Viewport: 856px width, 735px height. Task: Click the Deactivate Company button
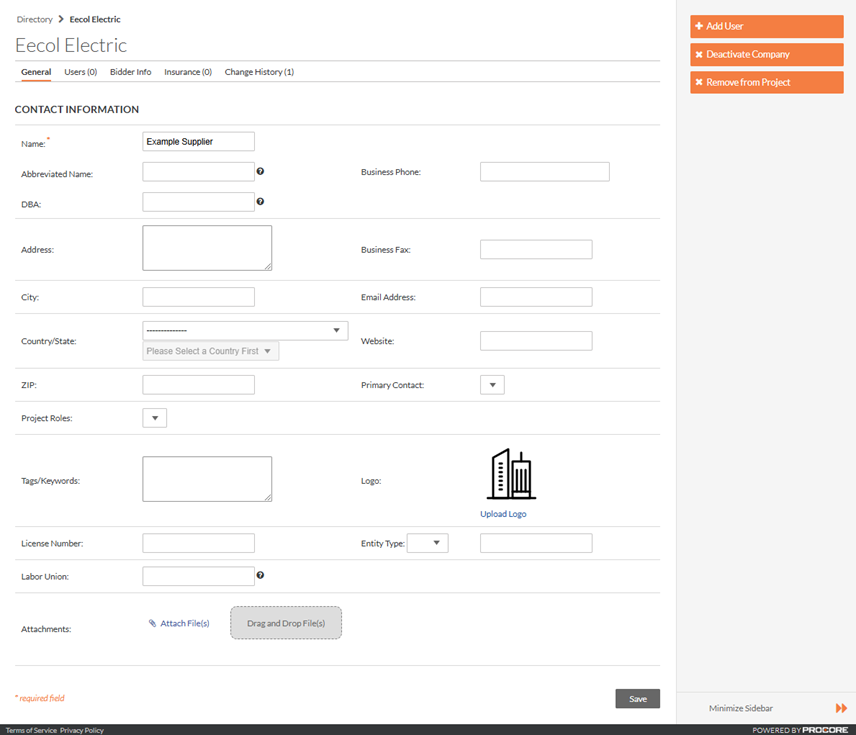point(766,55)
